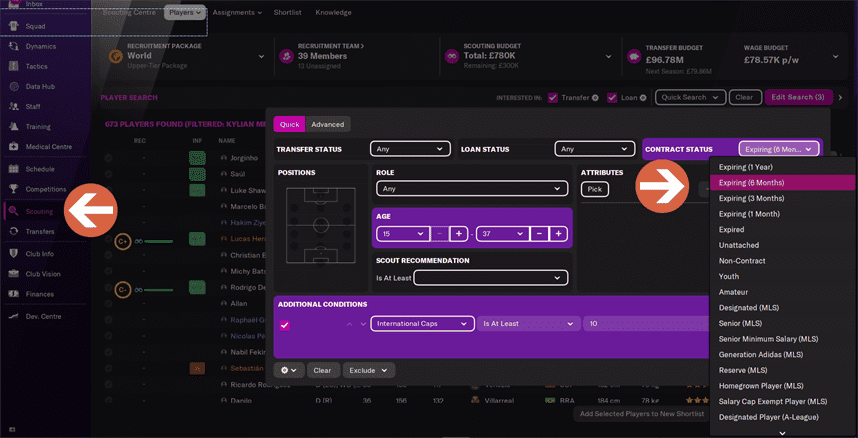Click Clear beside Quick Search
The height and width of the screenshot is (438, 858).
click(x=744, y=97)
